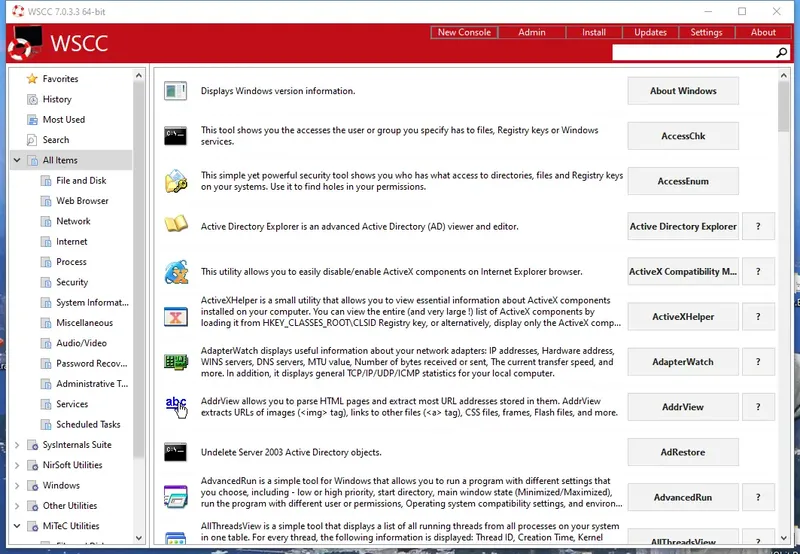This screenshot has height=554, width=800.
Task: Click the SysInternals Suite folder icon
Action: point(32,445)
